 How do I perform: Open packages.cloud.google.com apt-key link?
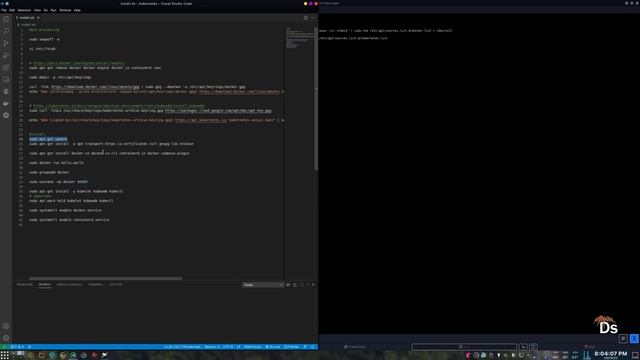[218, 111]
